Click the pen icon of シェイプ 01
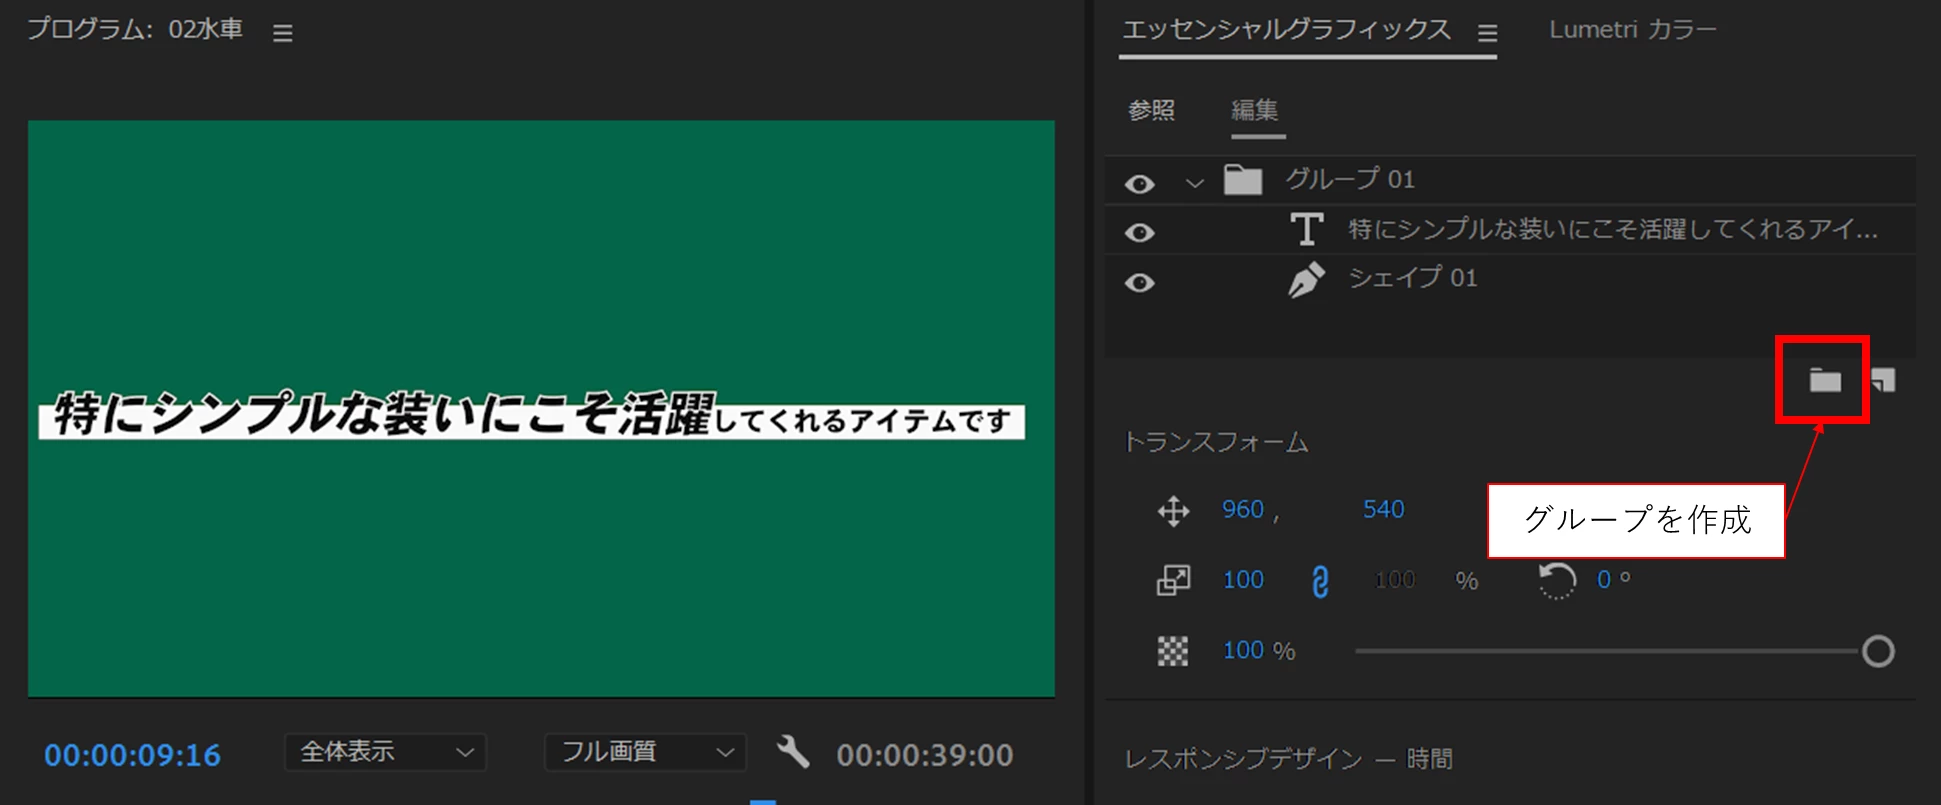Viewport: 1941px width, 805px height. pyautogui.click(x=1306, y=280)
